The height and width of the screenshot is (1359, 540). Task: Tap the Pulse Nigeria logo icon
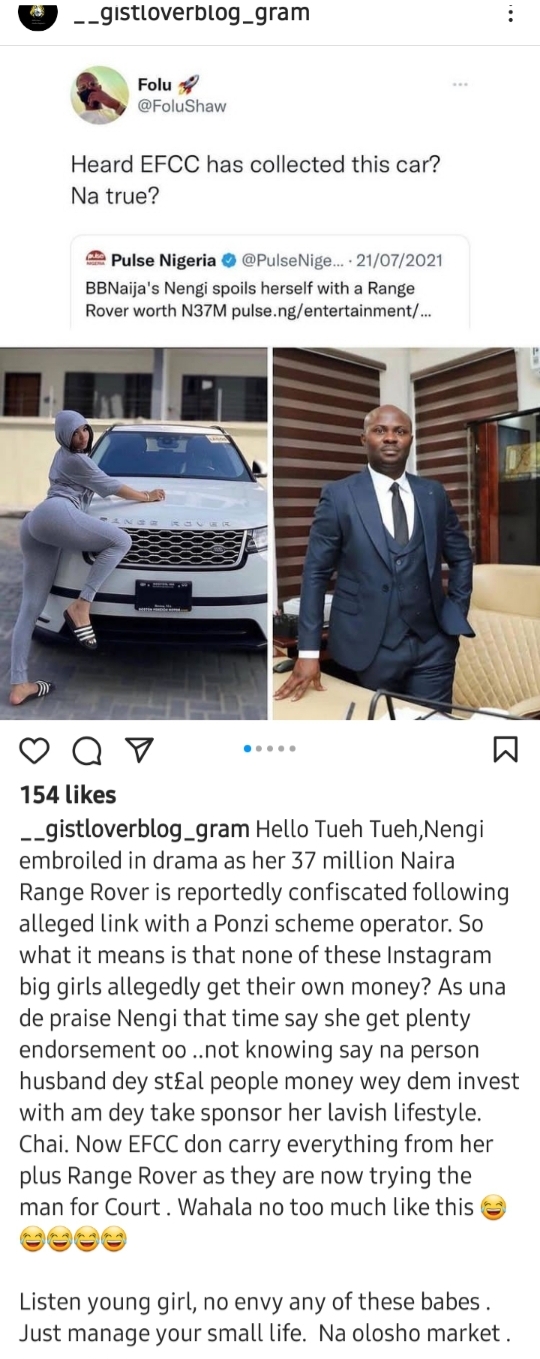96,260
